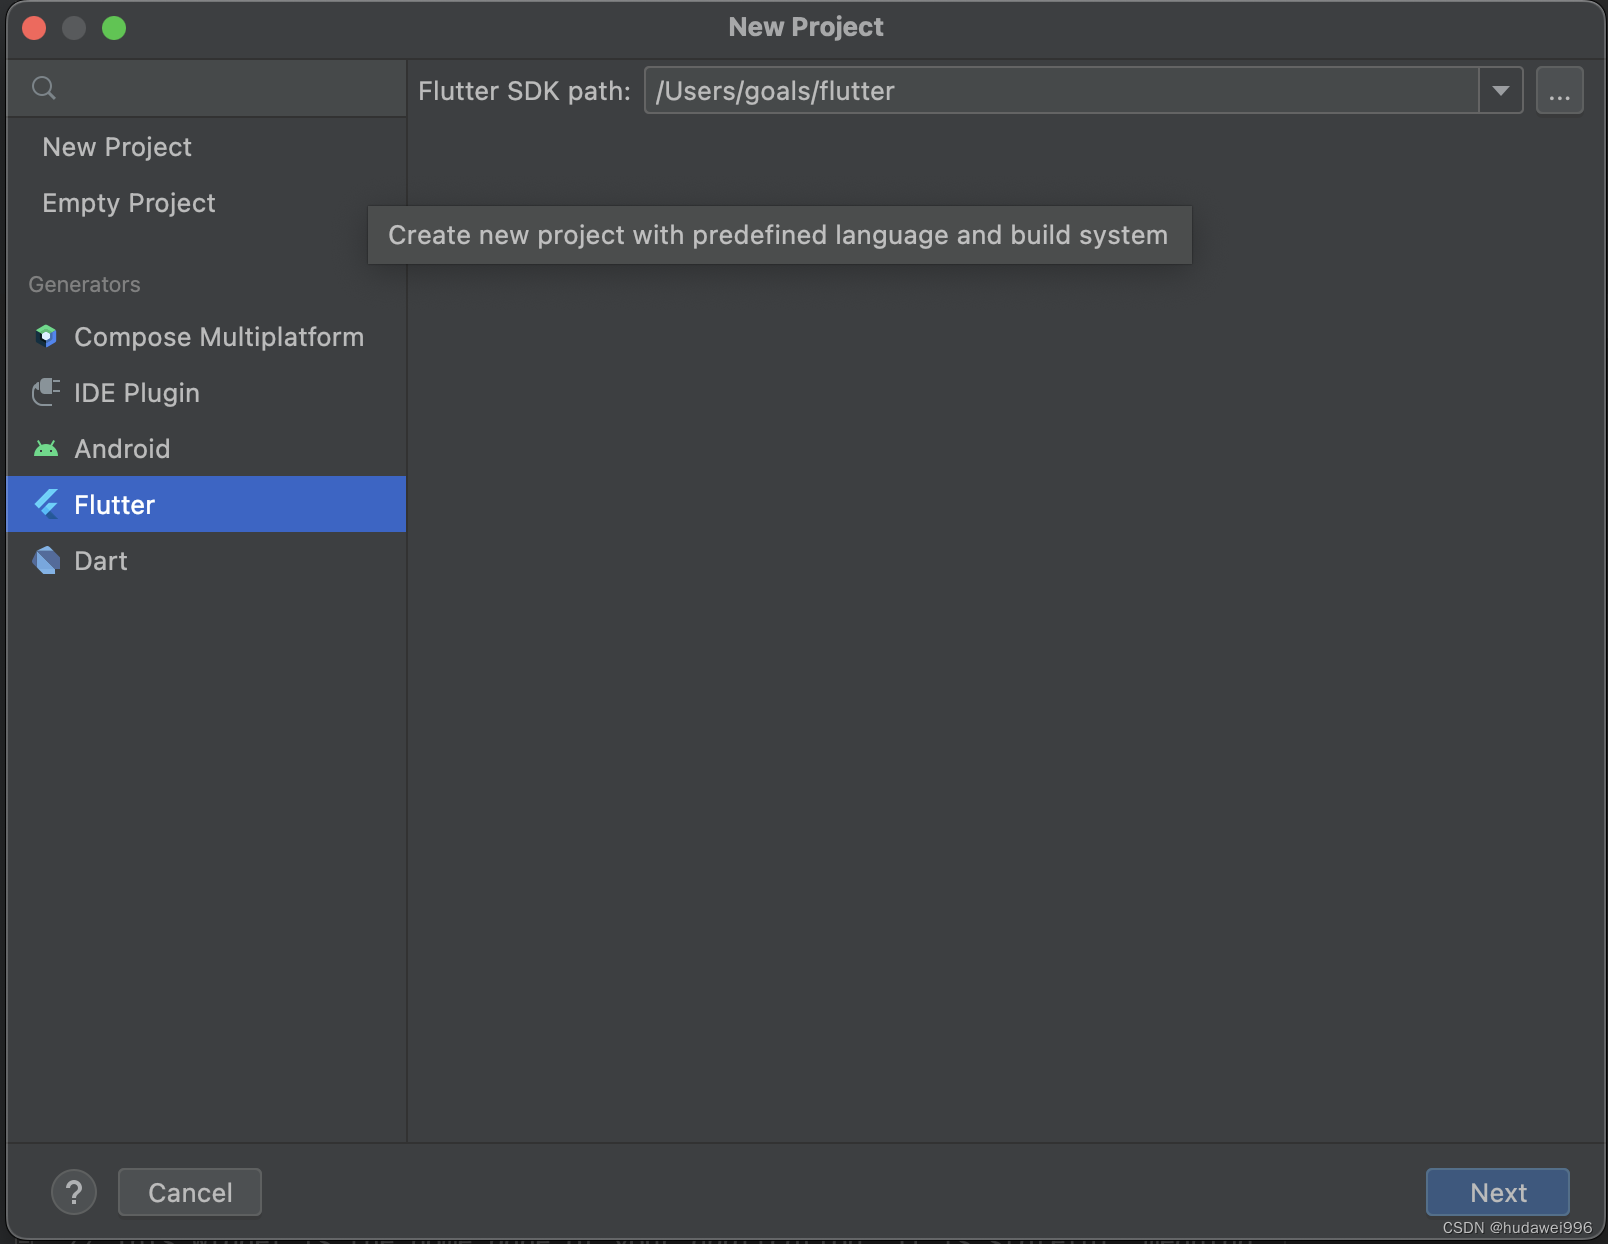This screenshot has height=1244, width=1608.
Task: Click the green maximize traffic light
Action: click(x=115, y=29)
